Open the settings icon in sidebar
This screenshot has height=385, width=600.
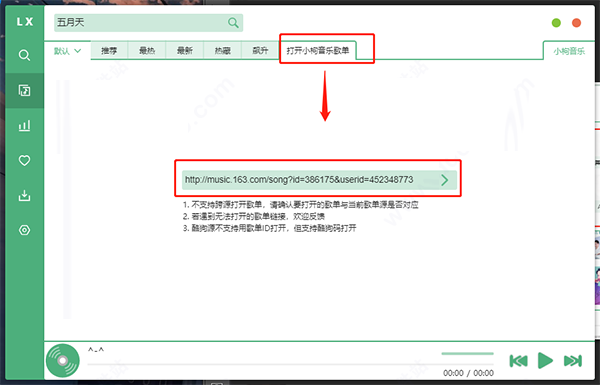click(x=24, y=230)
